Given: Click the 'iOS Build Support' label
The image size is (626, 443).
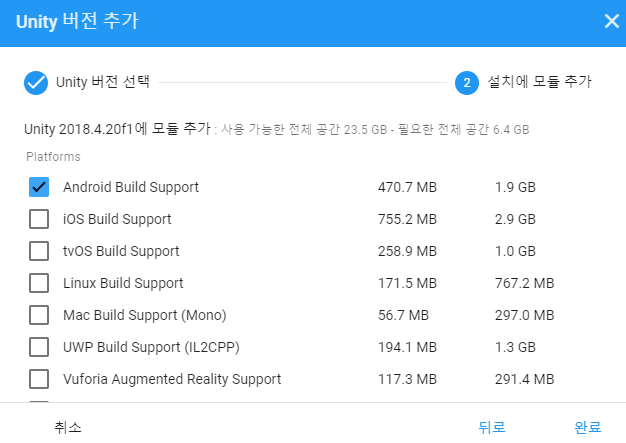Looking at the screenshot, I should 117,220.
